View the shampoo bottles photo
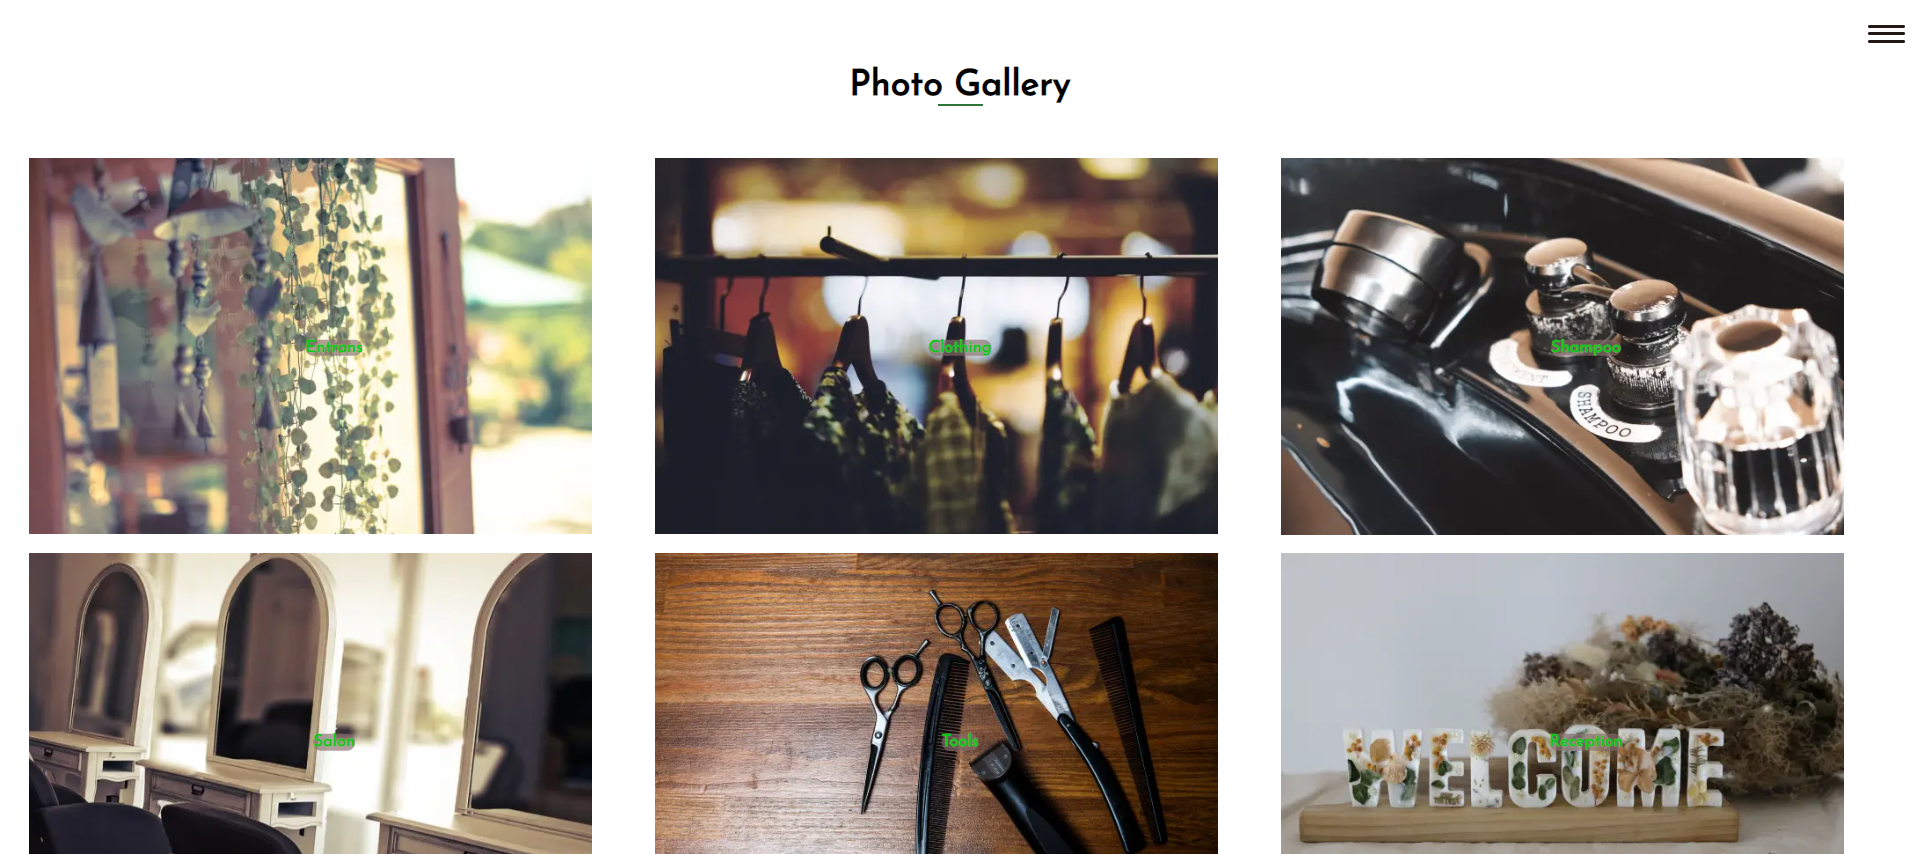Viewport: 1920px width, 854px height. [1562, 346]
